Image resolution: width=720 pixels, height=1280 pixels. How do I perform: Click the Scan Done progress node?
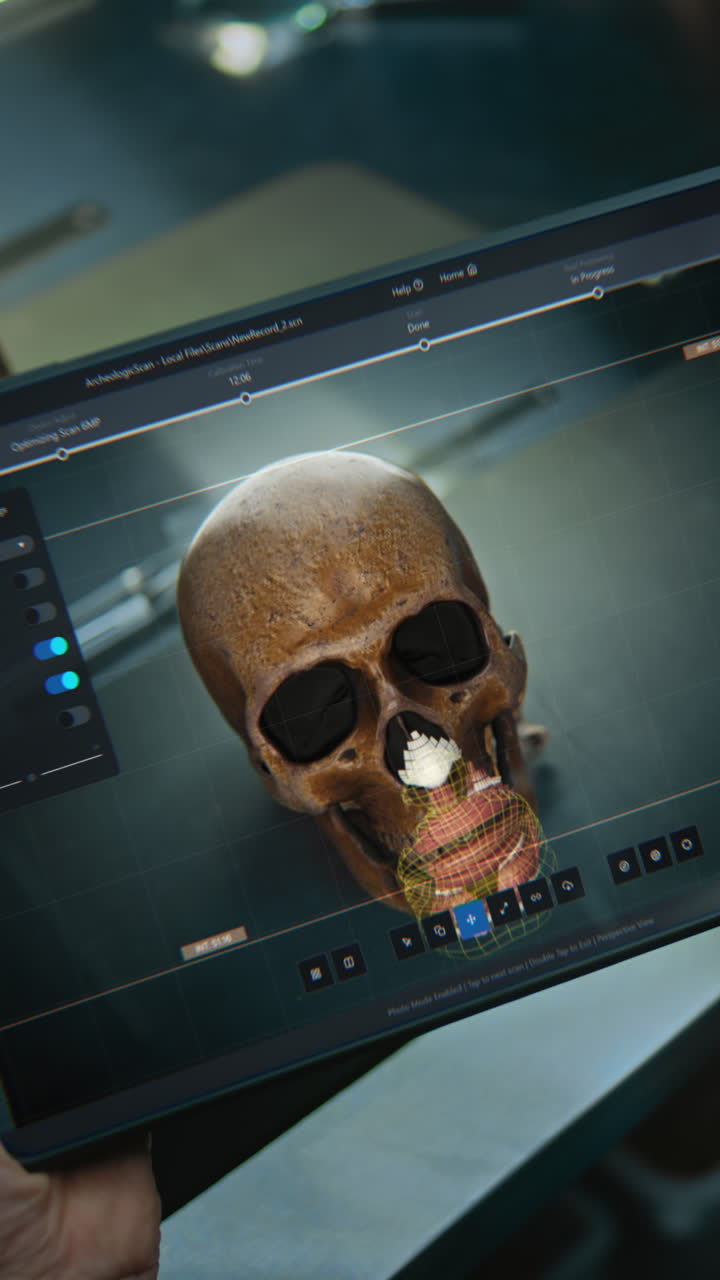tap(424, 344)
